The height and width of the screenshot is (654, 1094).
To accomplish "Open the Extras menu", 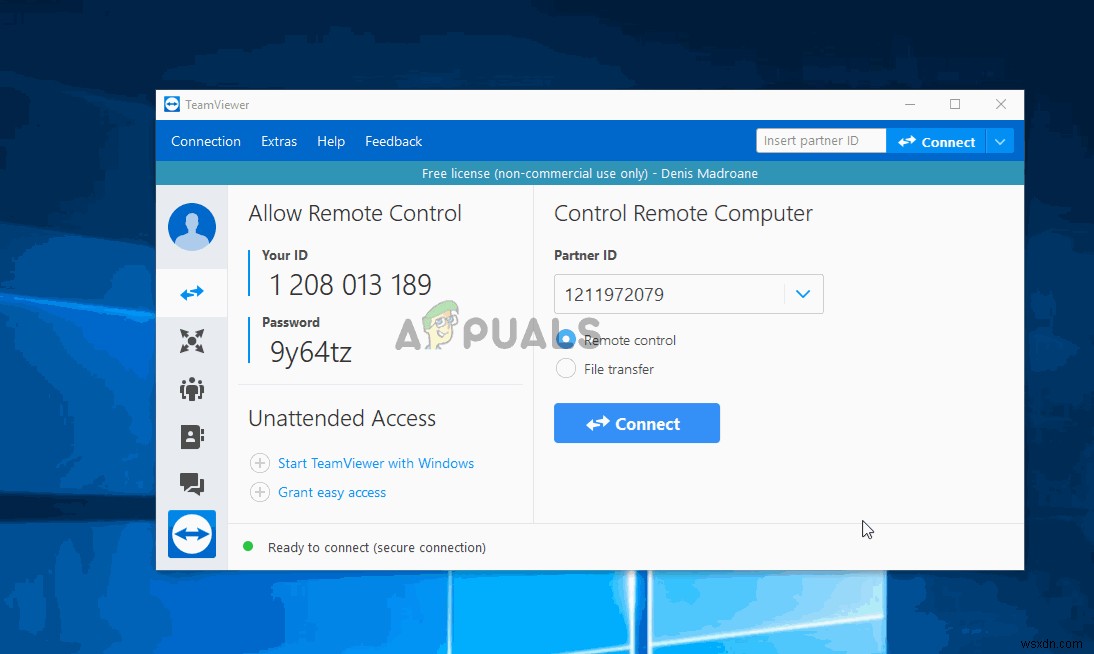I will 279,141.
